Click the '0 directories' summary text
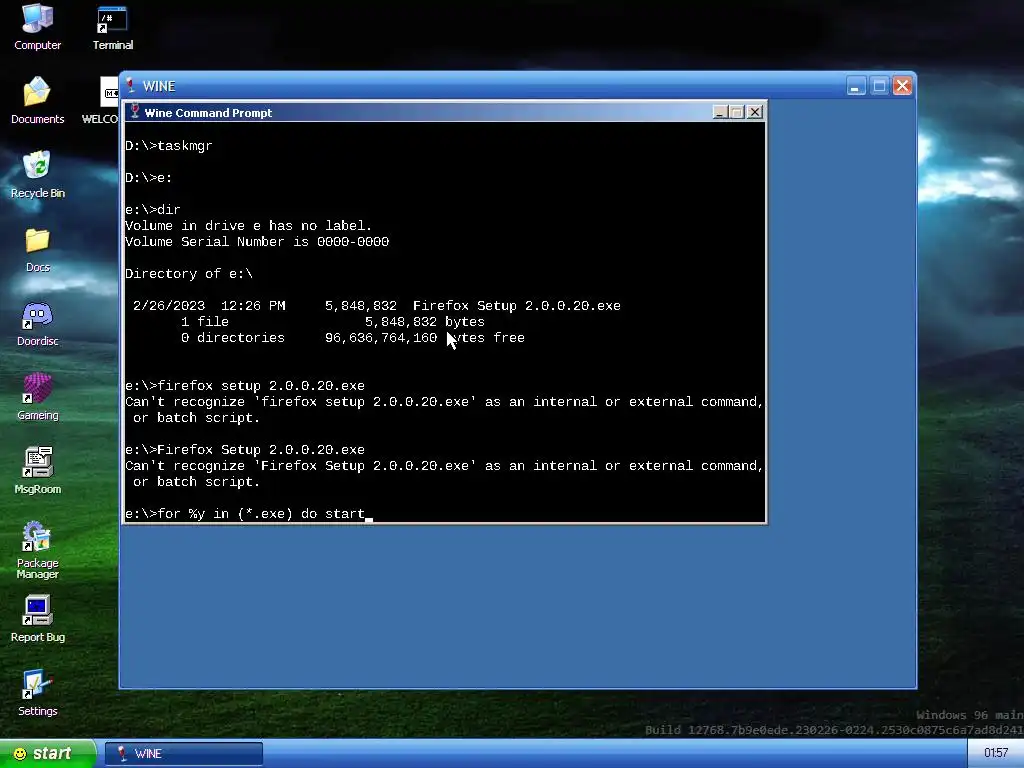 click(x=232, y=338)
